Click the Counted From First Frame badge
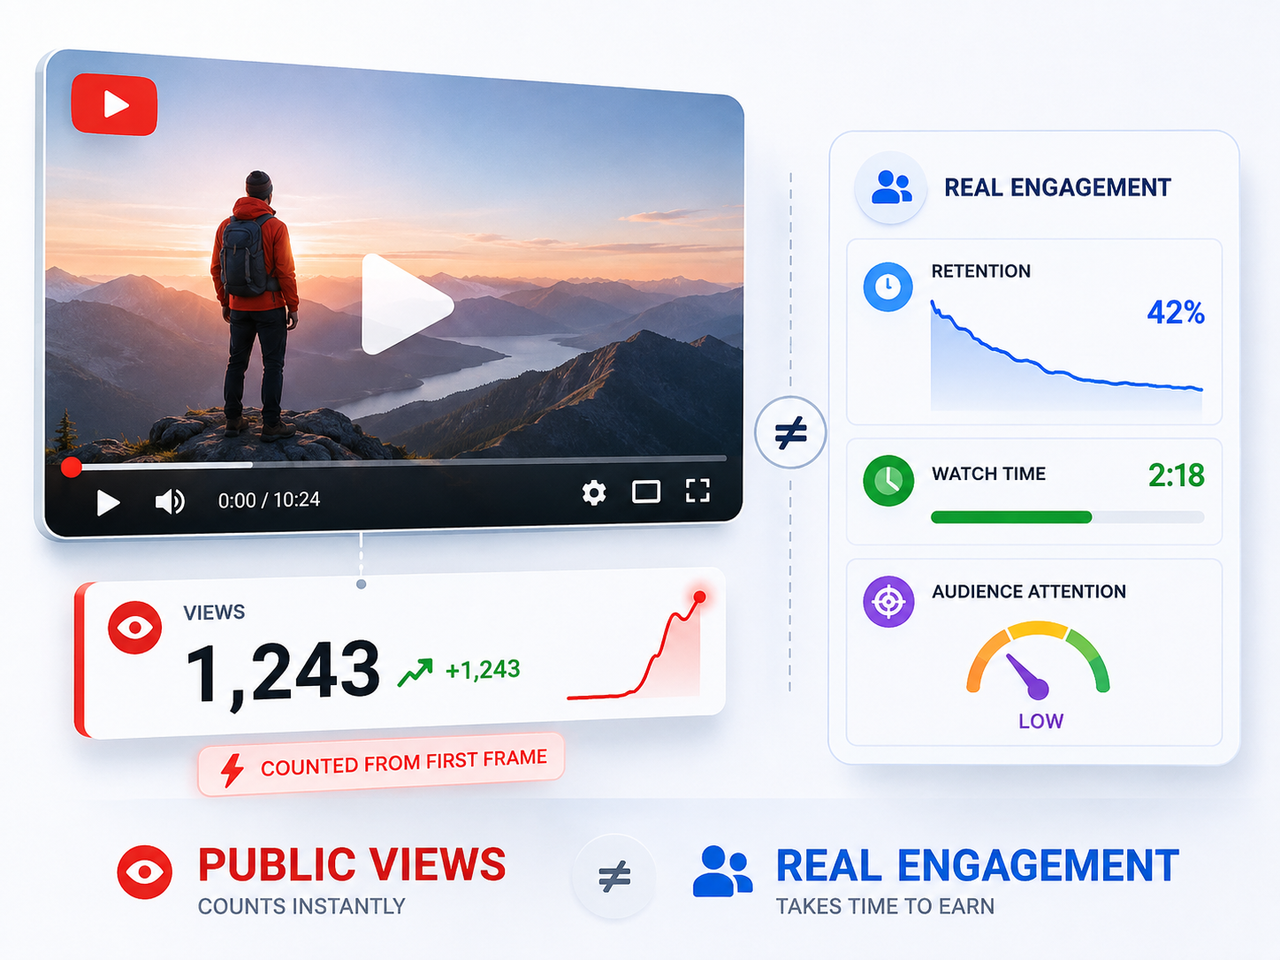Viewport: 1280px width, 960px height. pyautogui.click(x=381, y=765)
